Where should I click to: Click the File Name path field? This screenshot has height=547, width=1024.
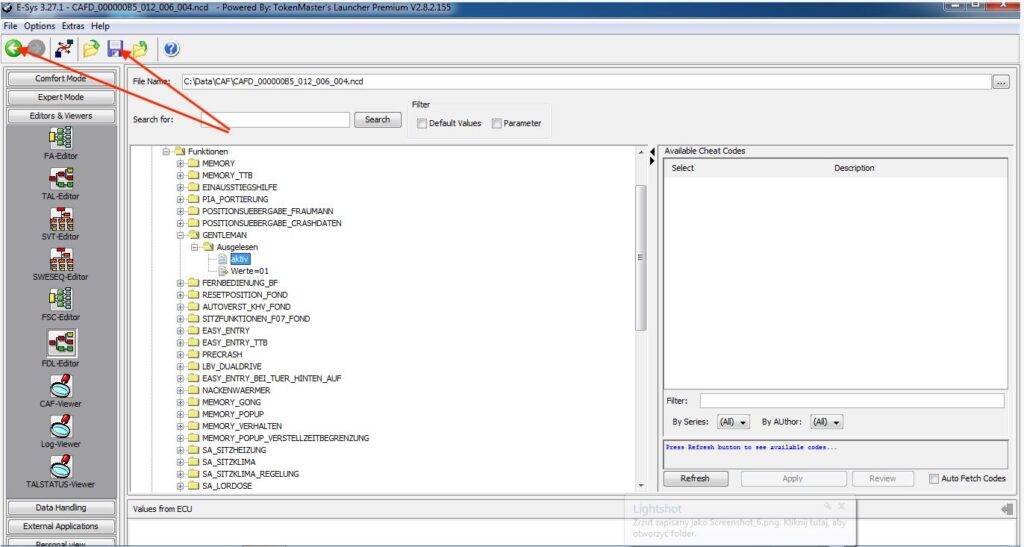tap(586, 82)
